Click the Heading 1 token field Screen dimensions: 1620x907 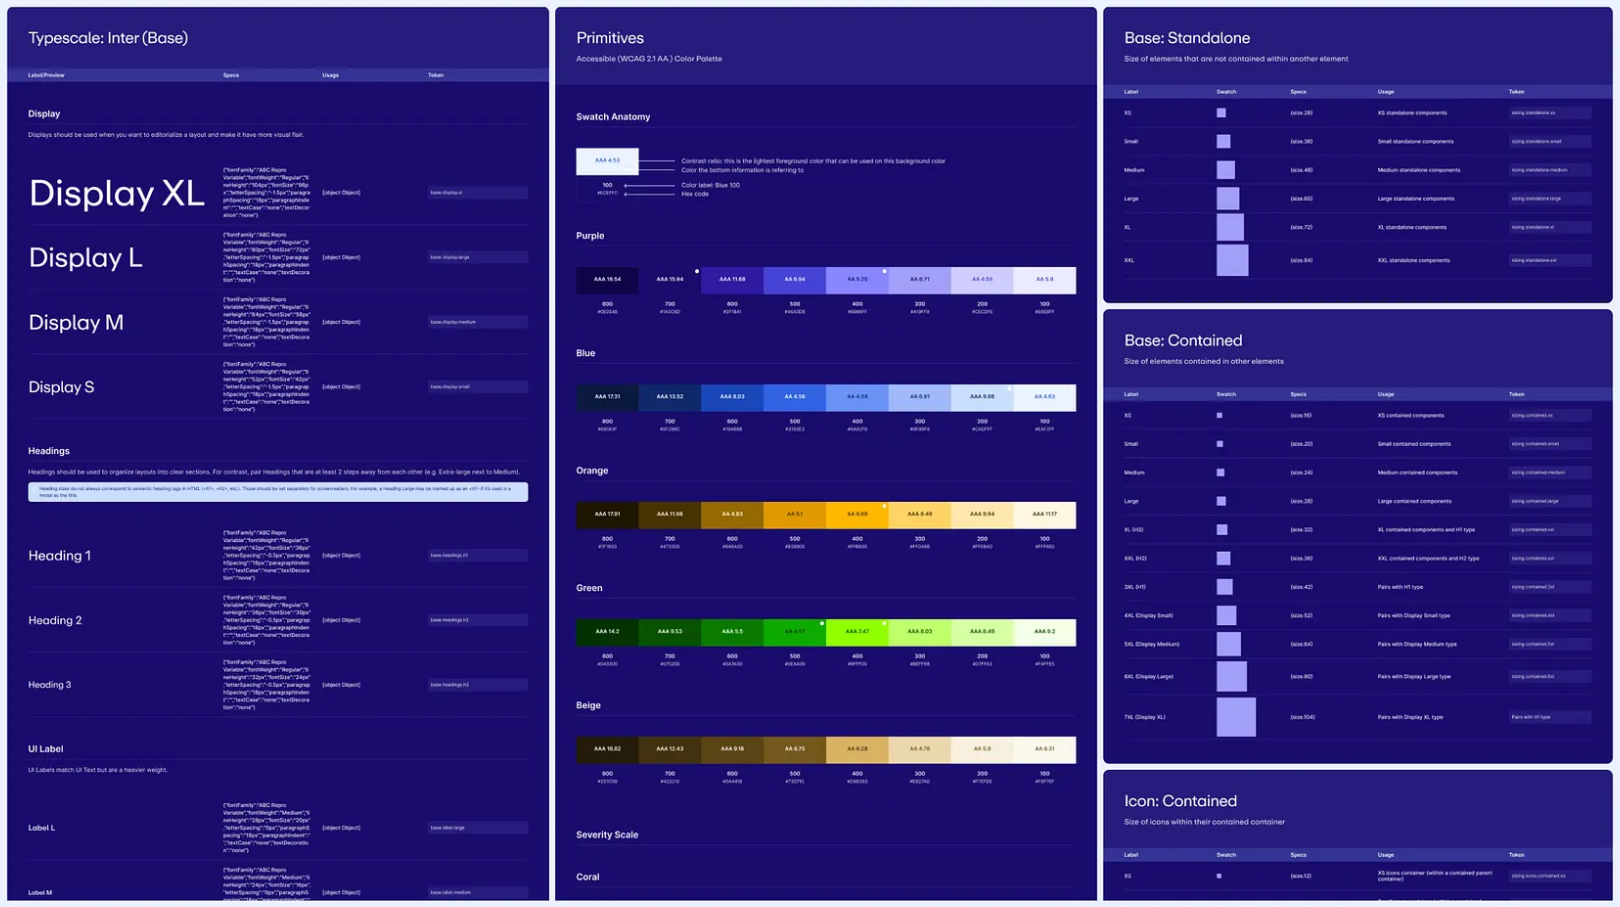tap(477, 556)
